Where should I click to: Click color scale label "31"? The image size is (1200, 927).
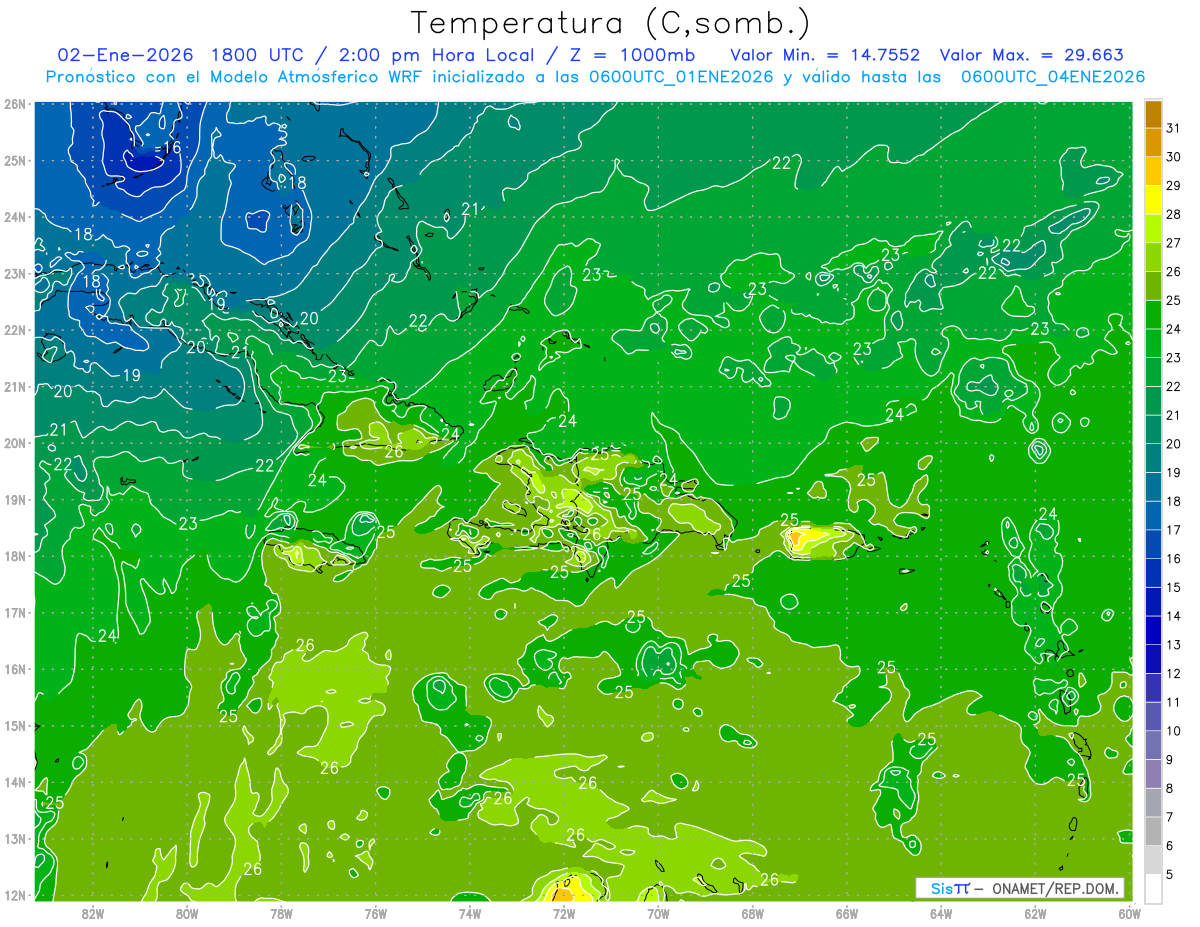click(1173, 129)
